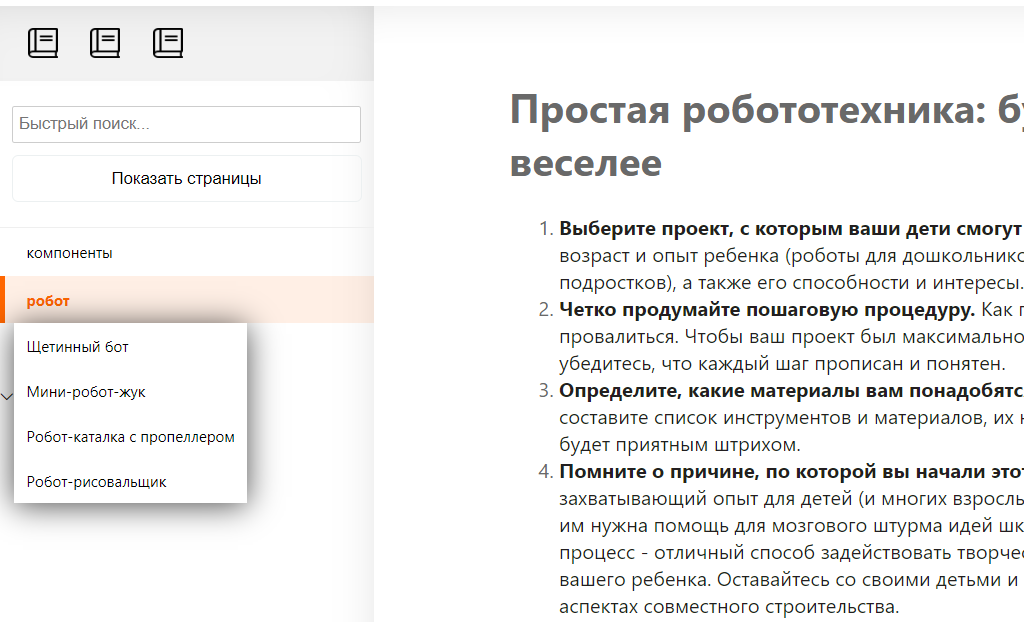Click inside the 'Быстрый поиск' field
Viewport: 1024px width, 622px height.
tap(186, 124)
